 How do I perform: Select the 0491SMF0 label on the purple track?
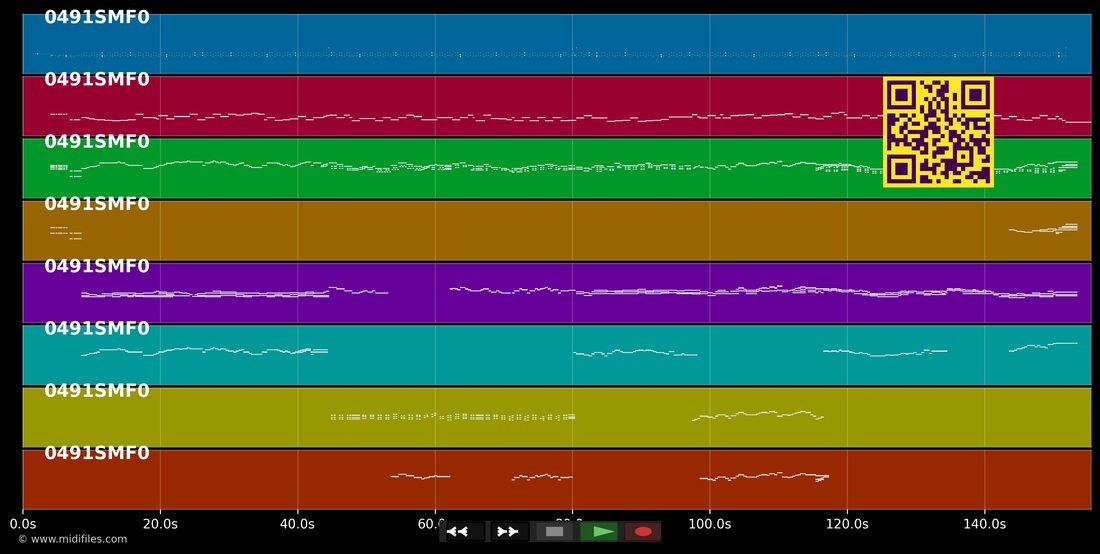(97, 266)
